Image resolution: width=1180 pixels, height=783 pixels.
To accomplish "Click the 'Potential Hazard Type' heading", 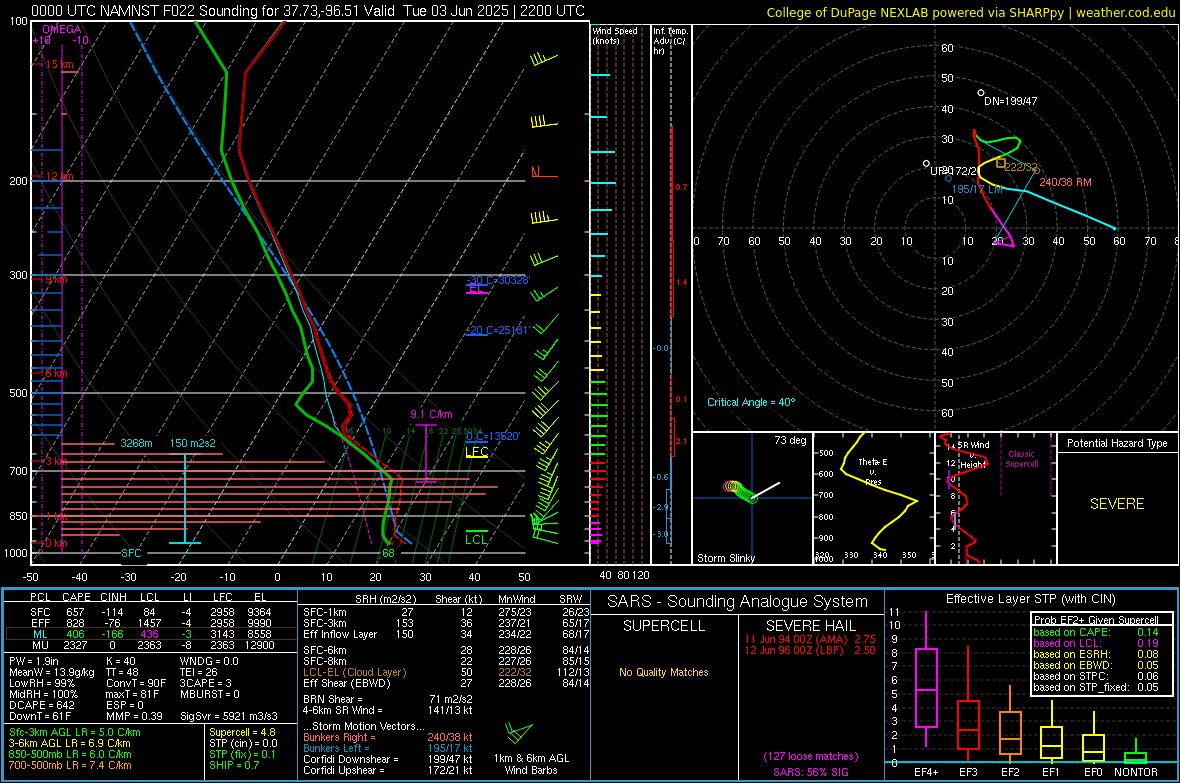I will [1117, 443].
